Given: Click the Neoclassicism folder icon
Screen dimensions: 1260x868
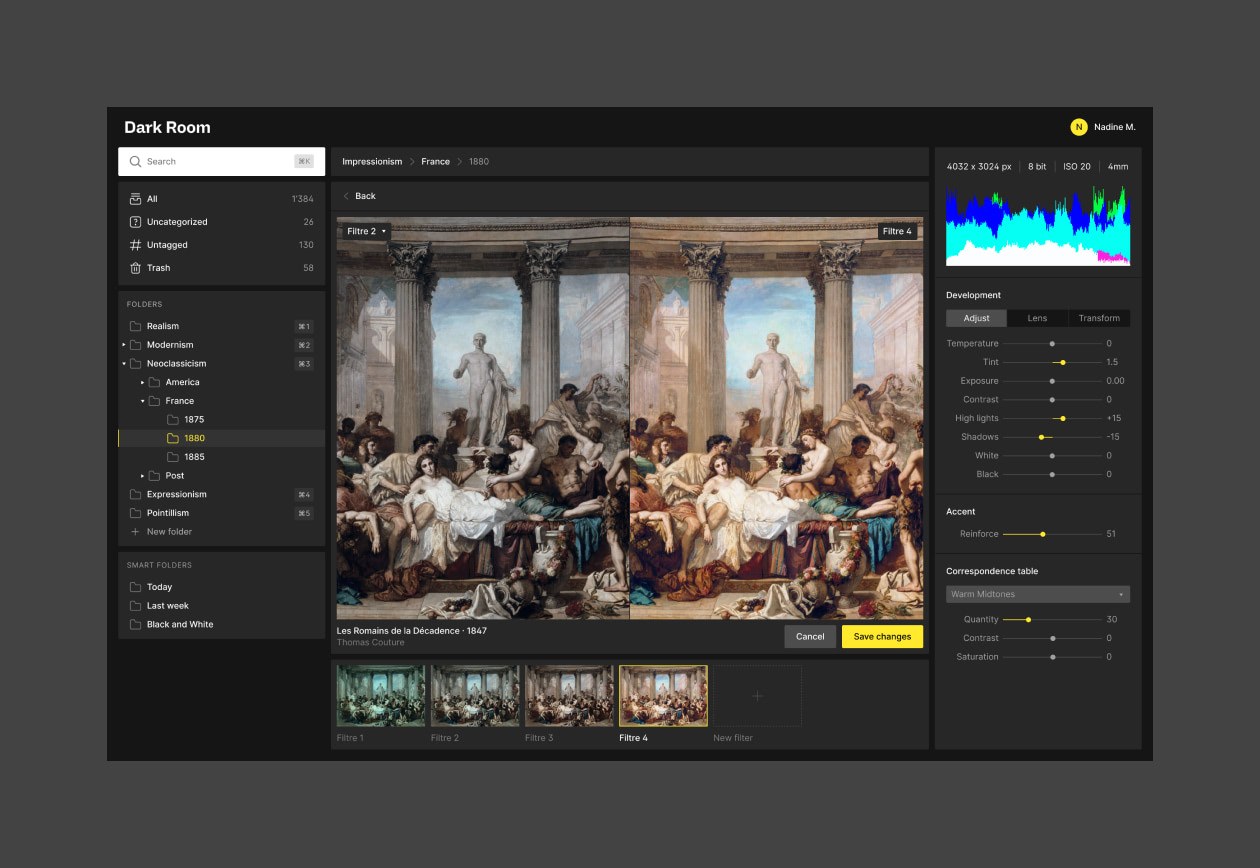Looking at the screenshot, I should click(x=135, y=364).
